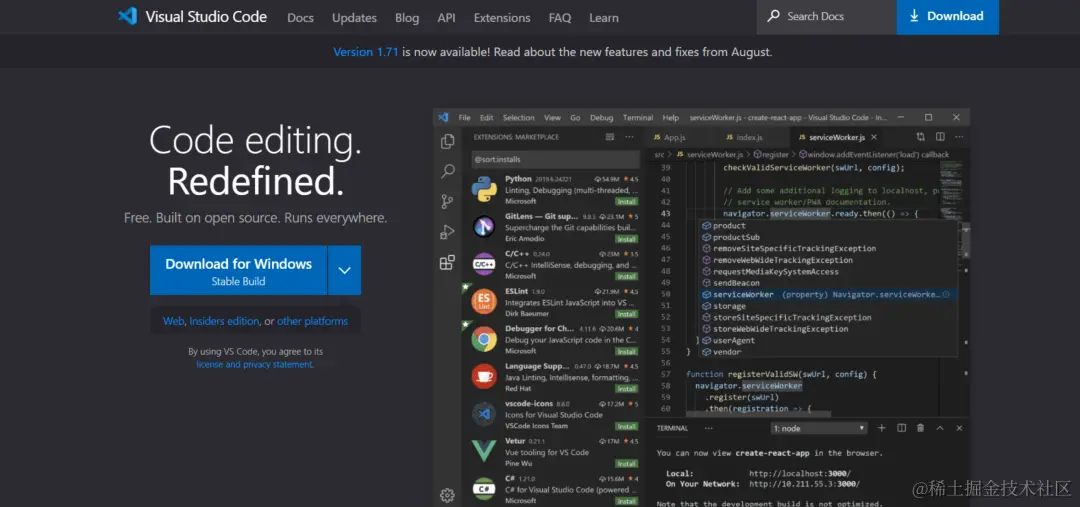The image size is (1080, 507).
Task: Open the Version 1.71 link
Action: click(366, 52)
